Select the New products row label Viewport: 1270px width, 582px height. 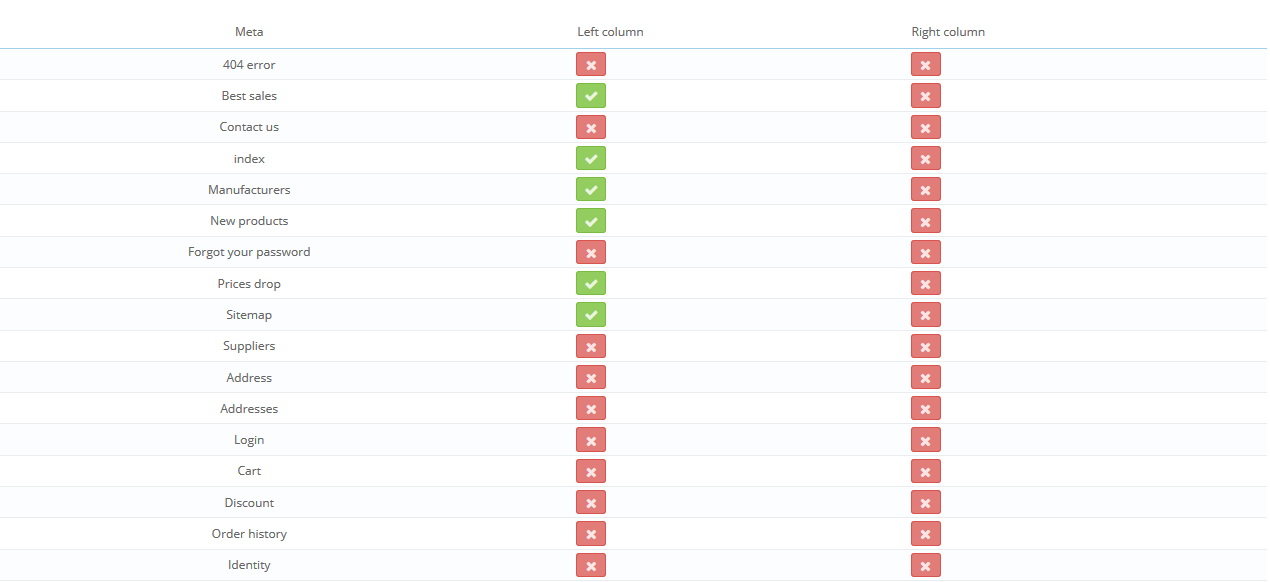(x=249, y=221)
